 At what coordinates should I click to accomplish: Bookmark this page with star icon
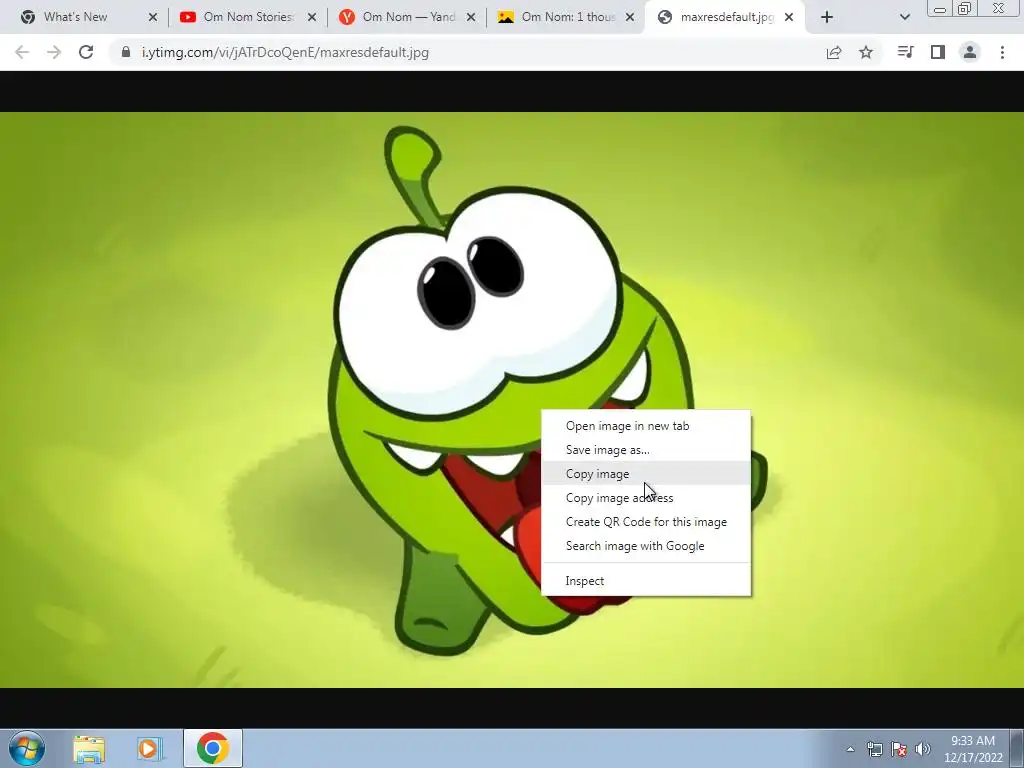[x=866, y=52]
